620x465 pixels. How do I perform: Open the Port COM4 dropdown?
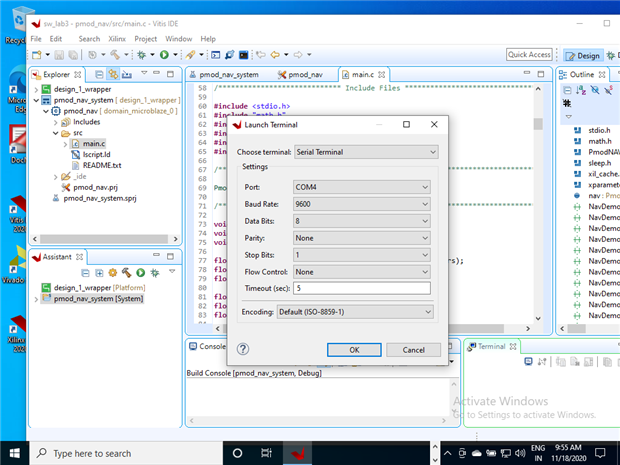[361, 187]
